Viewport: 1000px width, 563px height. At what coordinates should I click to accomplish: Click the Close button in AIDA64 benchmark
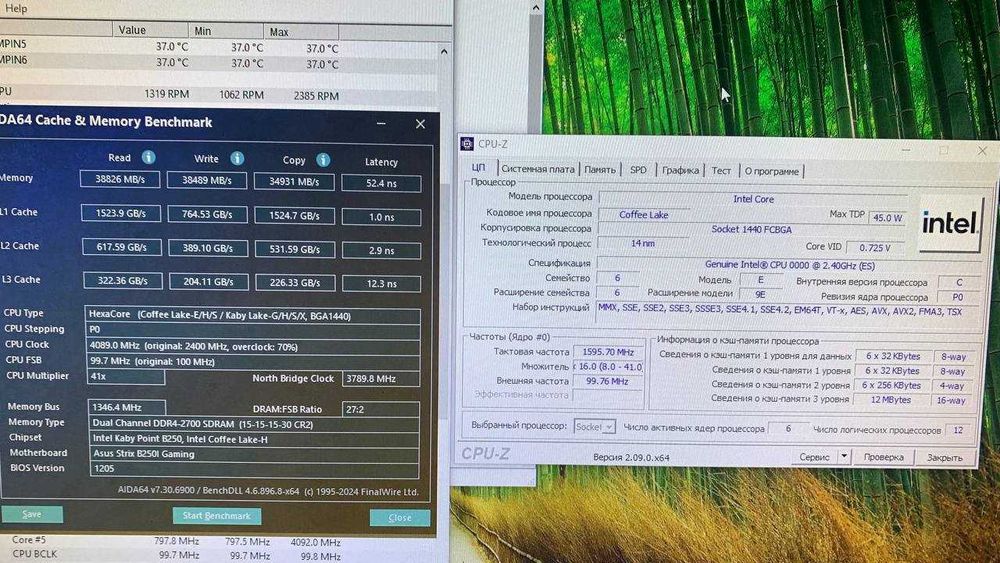[400, 518]
